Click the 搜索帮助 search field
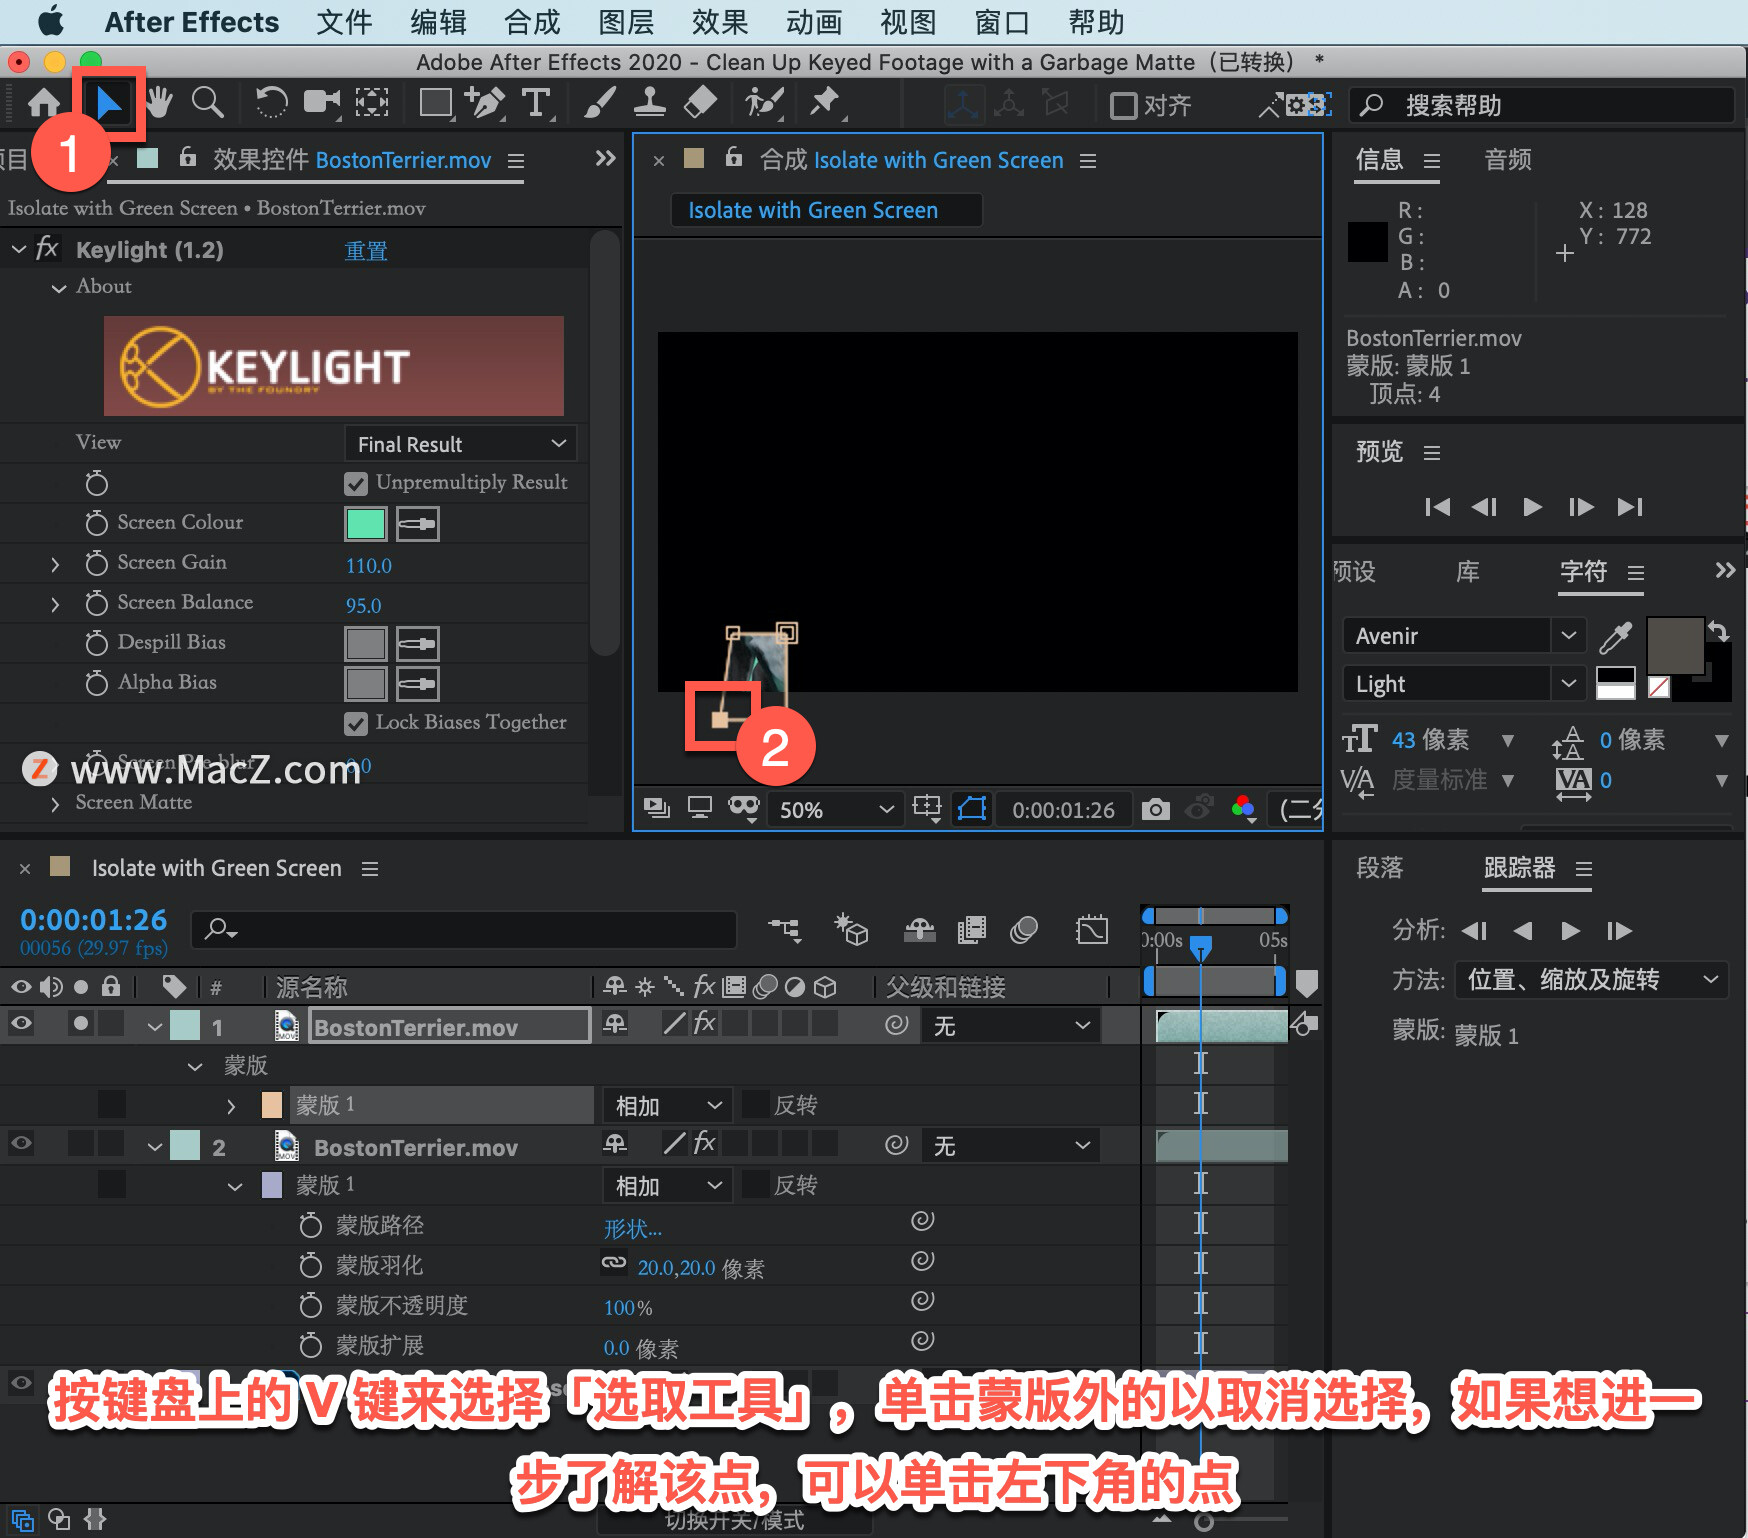1748x1538 pixels. [1542, 105]
